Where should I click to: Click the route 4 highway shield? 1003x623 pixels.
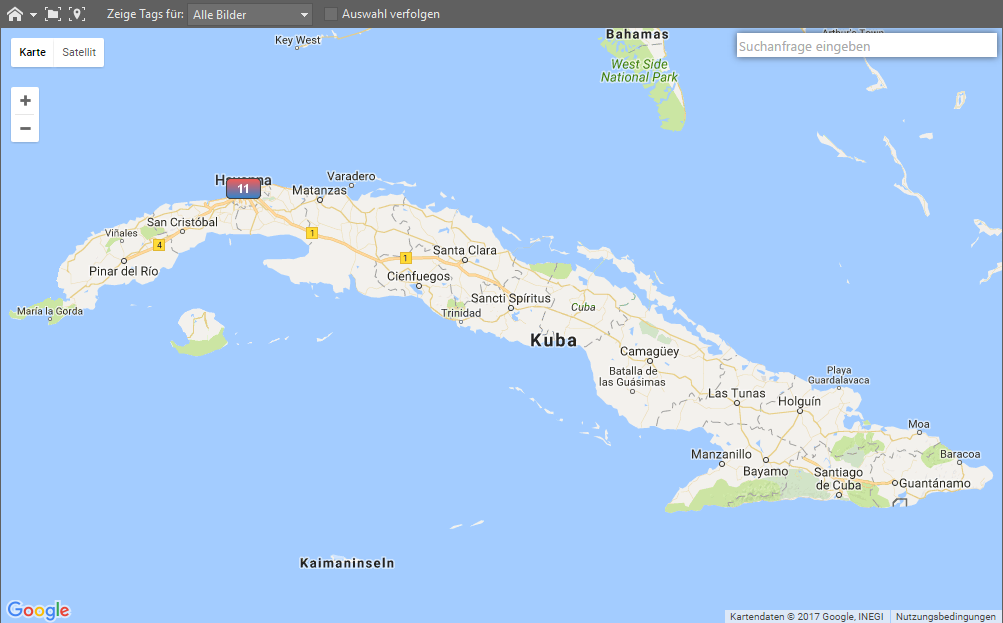[x=159, y=245]
